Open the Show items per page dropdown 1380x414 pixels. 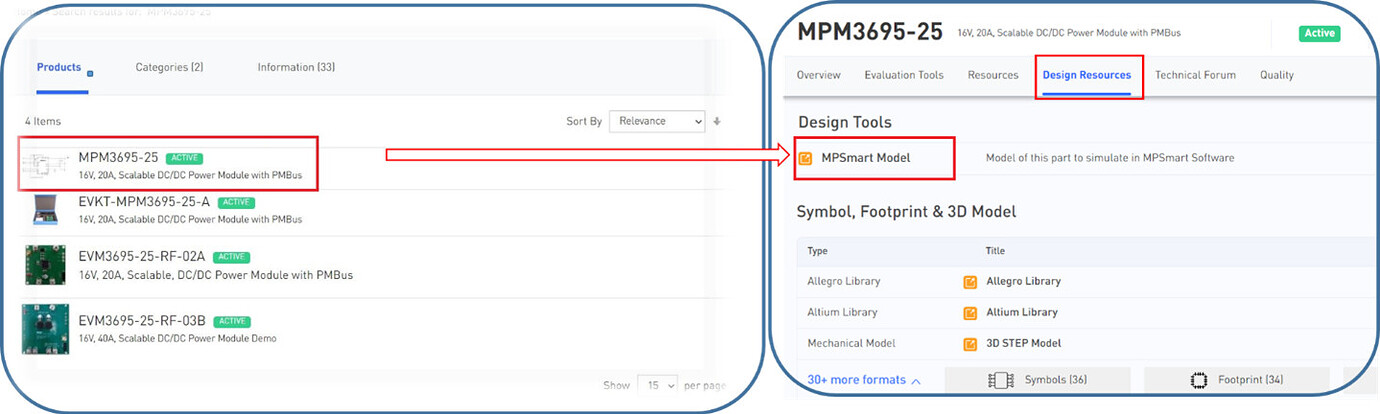[658, 385]
